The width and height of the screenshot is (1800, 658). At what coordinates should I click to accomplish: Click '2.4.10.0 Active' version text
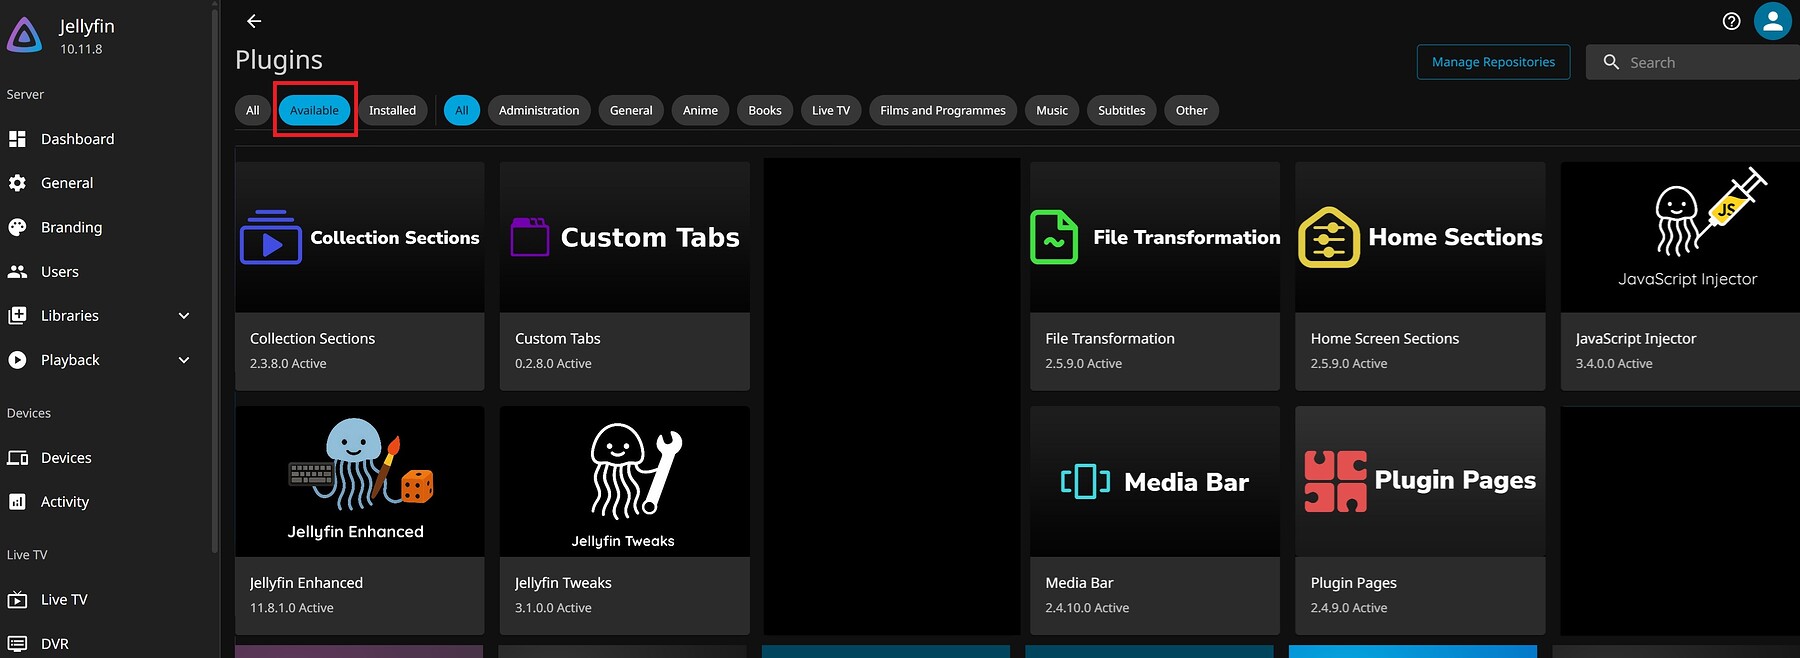point(1087,608)
